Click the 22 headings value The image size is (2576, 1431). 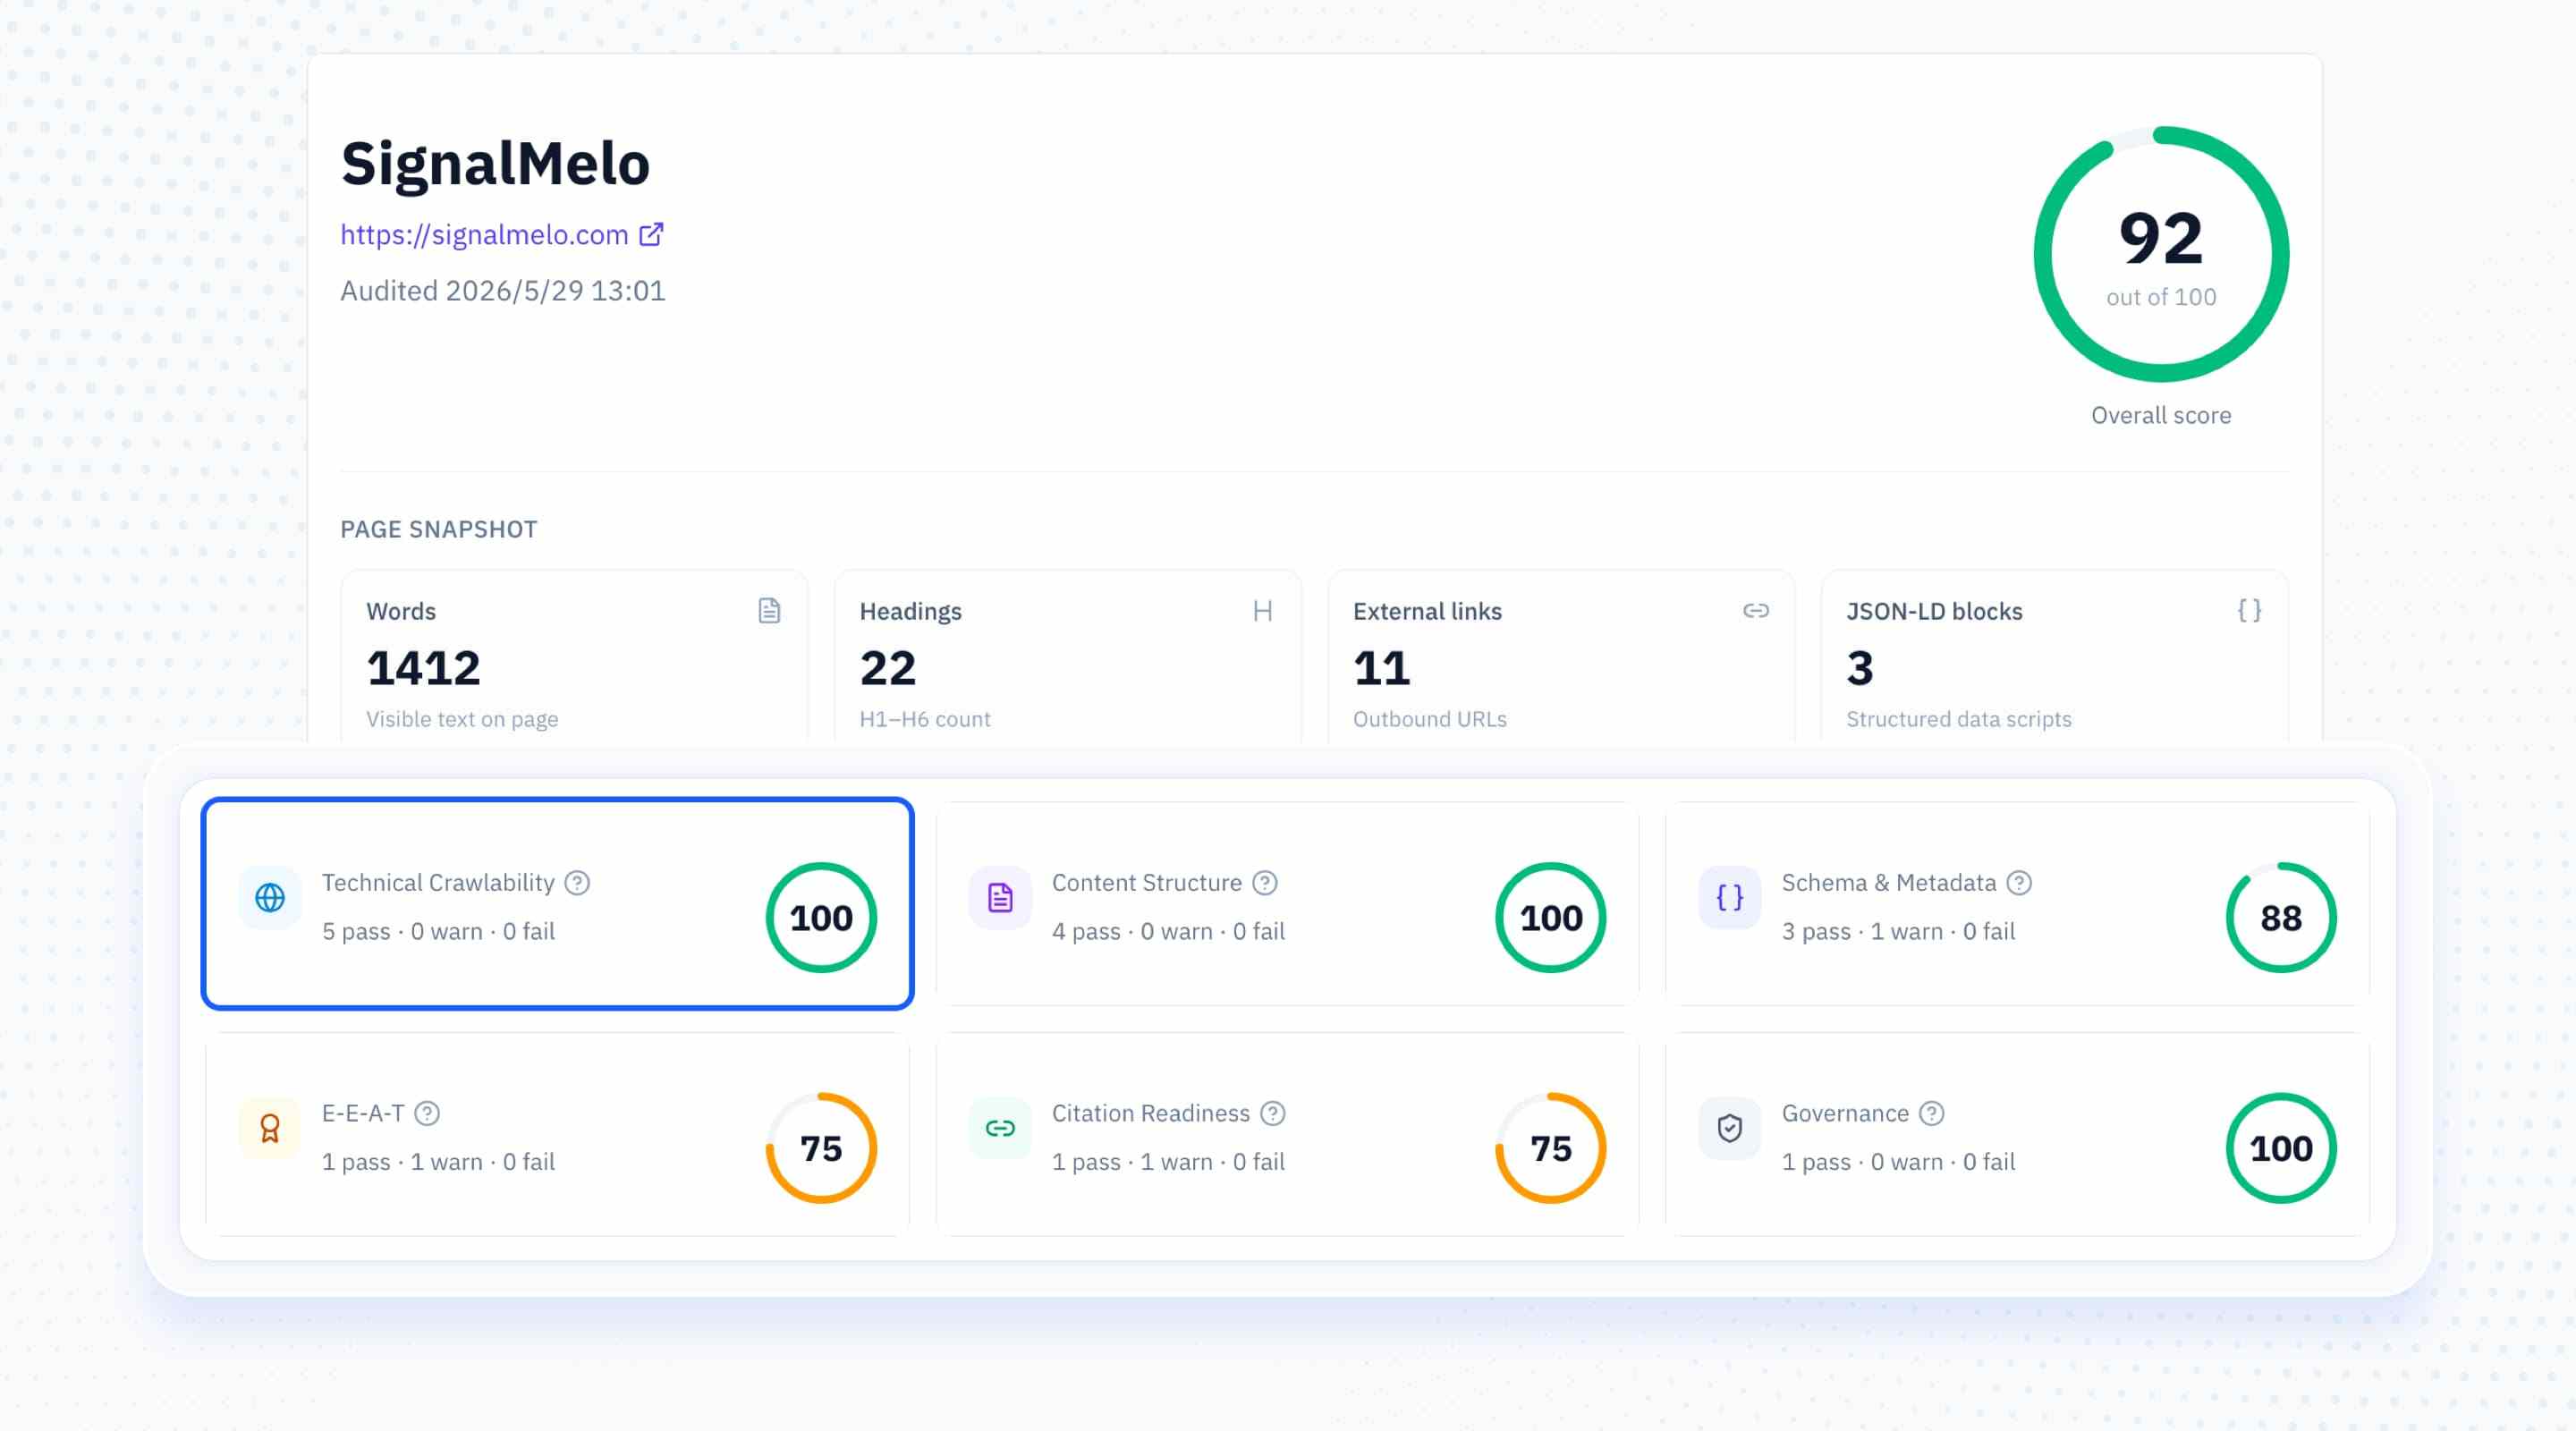pos(888,668)
